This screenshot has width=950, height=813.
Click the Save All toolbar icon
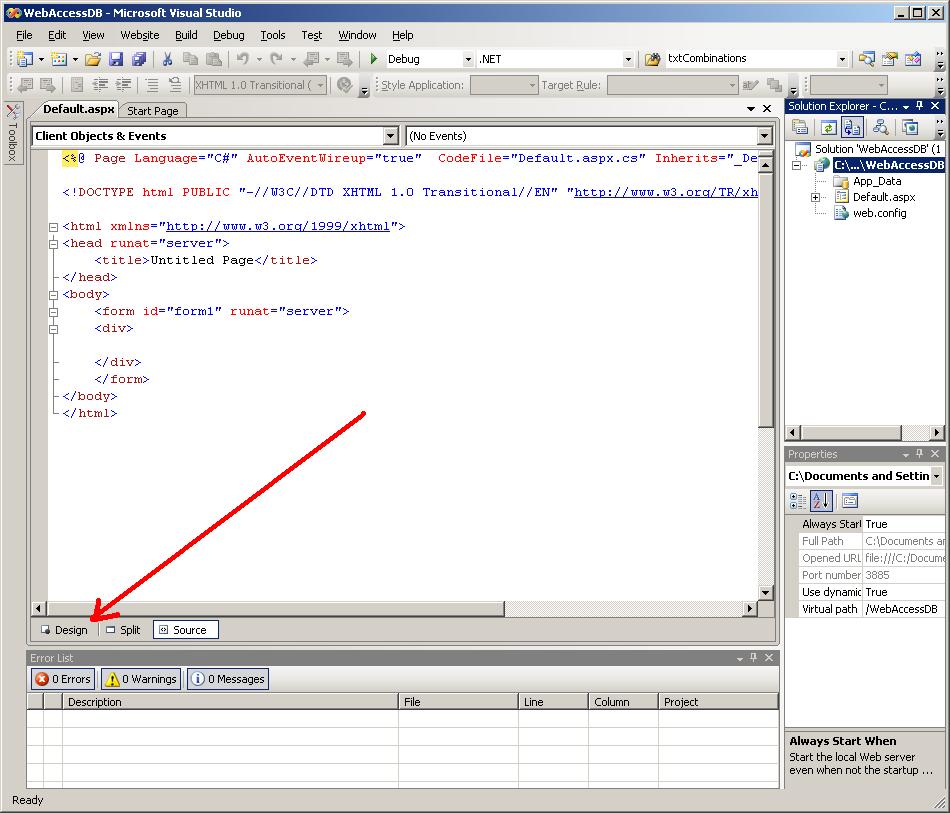(139, 59)
